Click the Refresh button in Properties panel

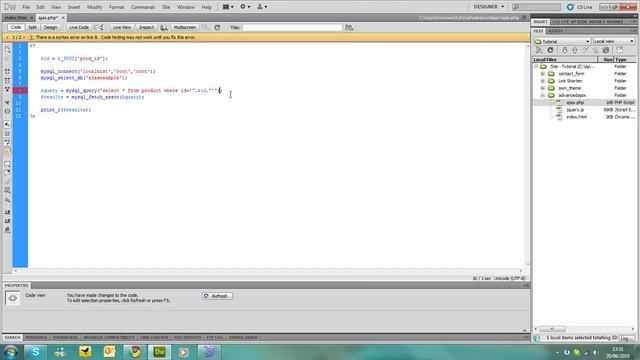[217, 296]
